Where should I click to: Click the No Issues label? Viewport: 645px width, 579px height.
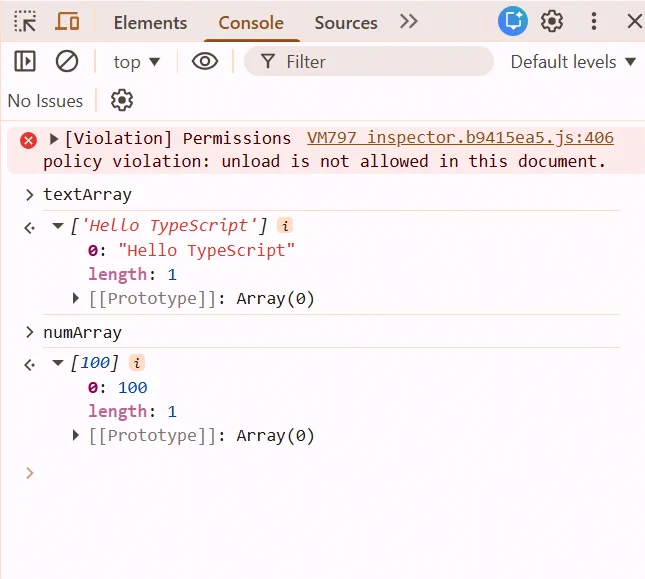45,101
